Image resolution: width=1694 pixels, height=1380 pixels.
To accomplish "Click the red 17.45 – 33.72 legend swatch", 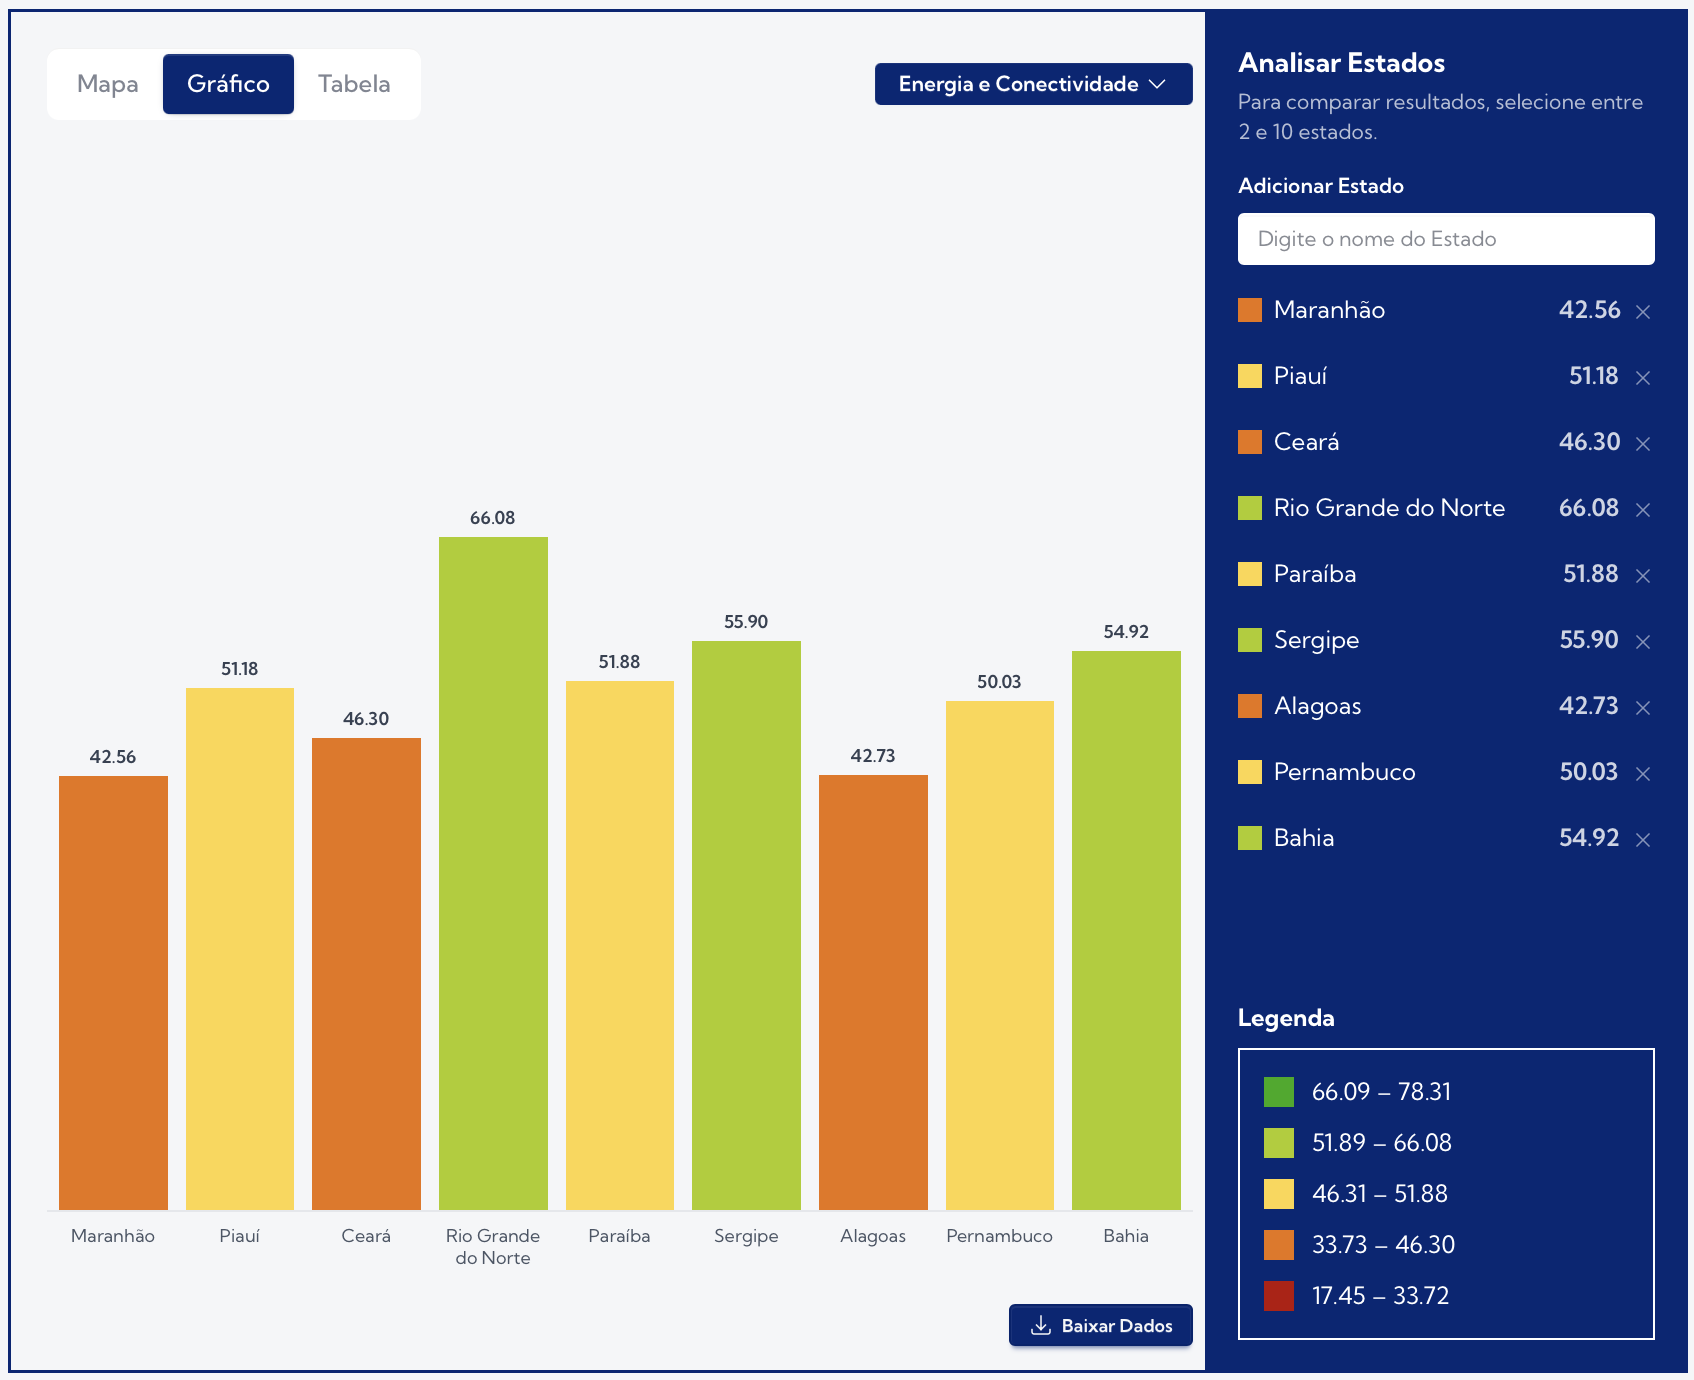I will click(1278, 1296).
